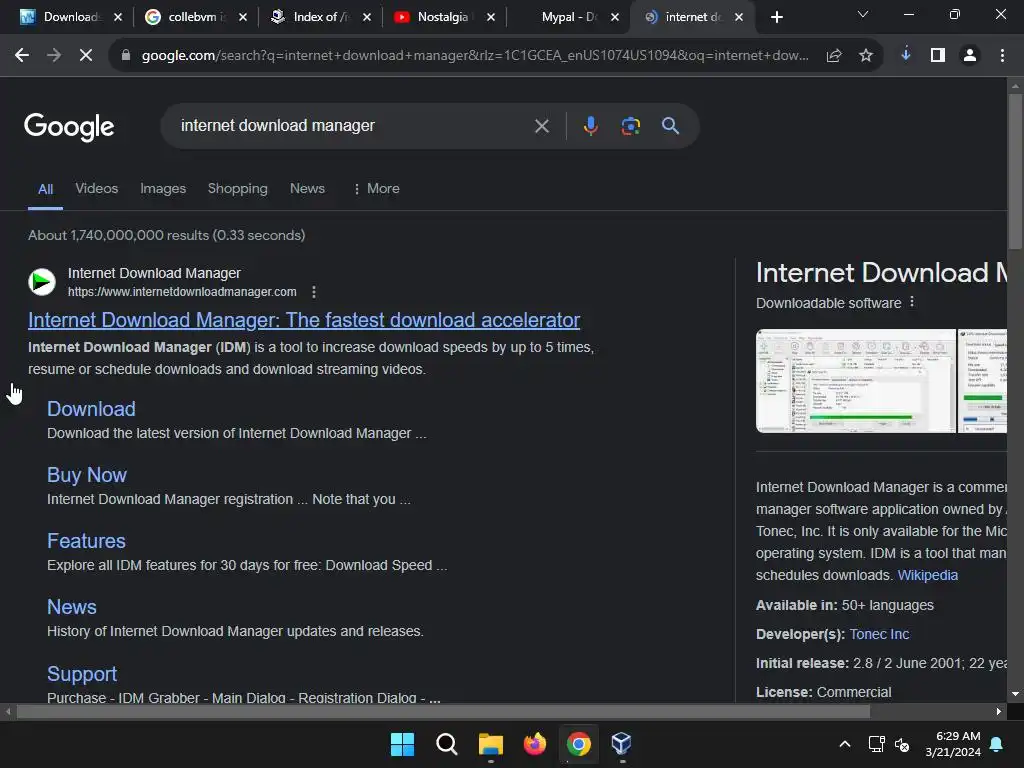Image resolution: width=1024 pixels, height=768 pixels.
Task: Stop loading the page
Action: click(86, 56)
